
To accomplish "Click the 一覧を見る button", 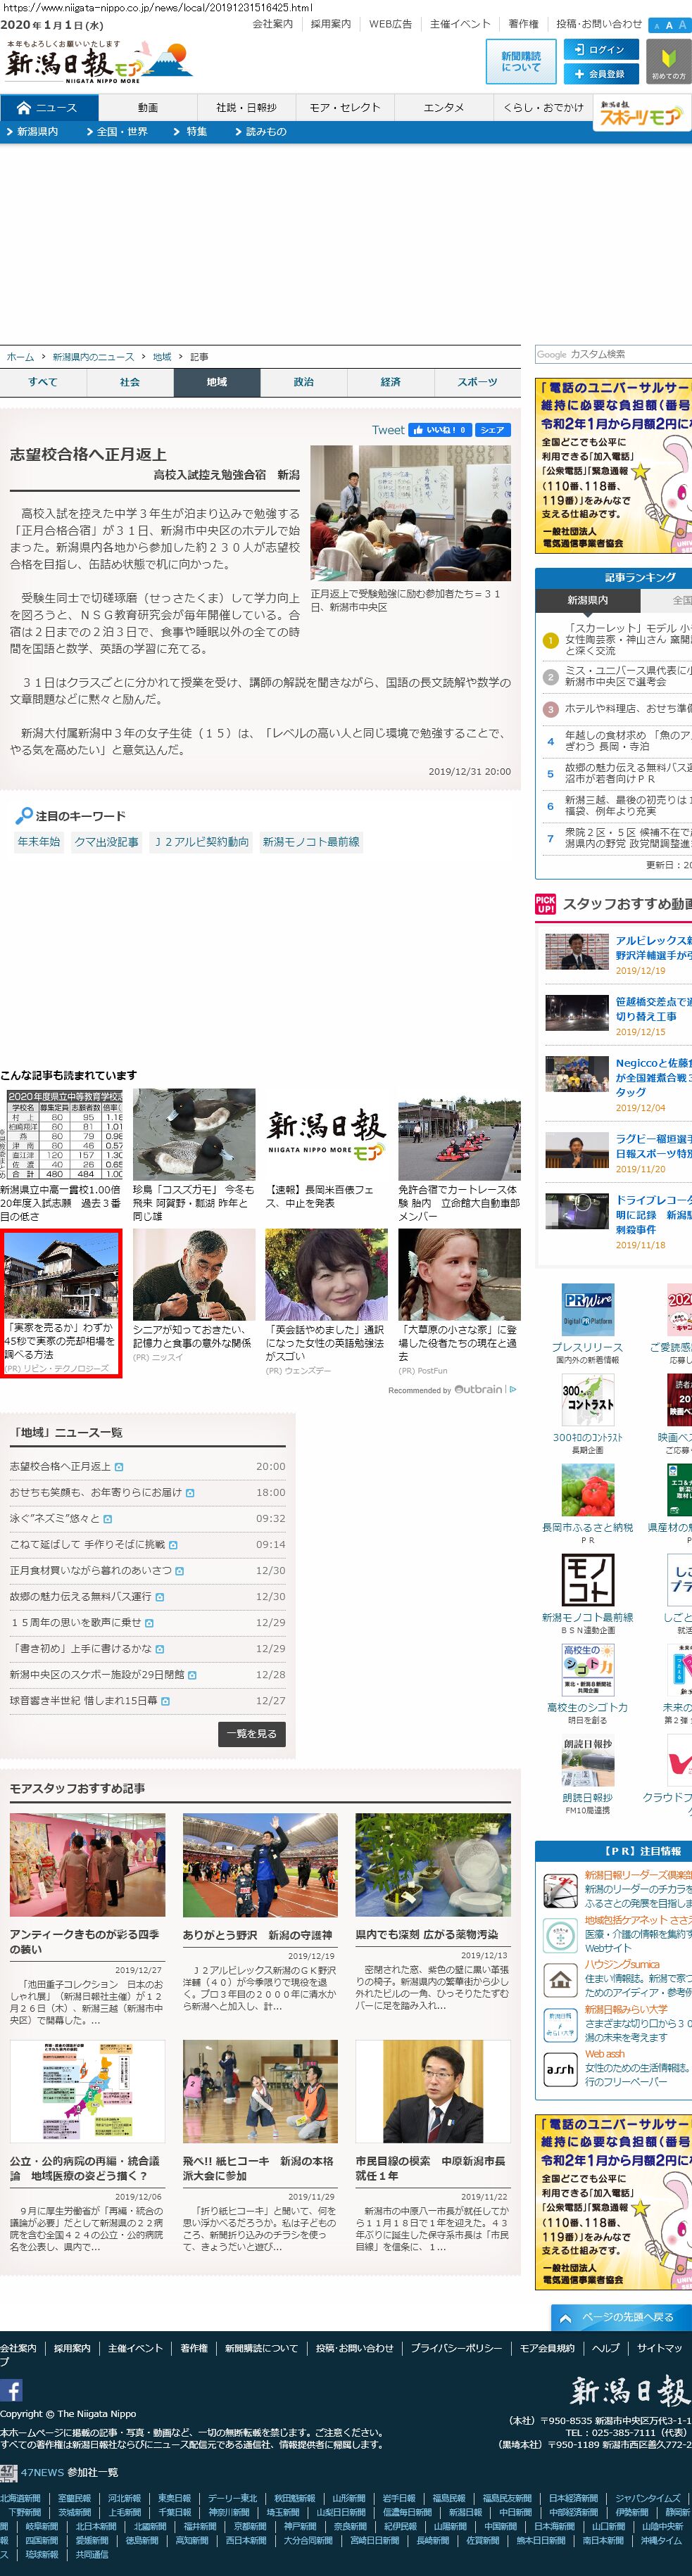I will coord(251,1733).
